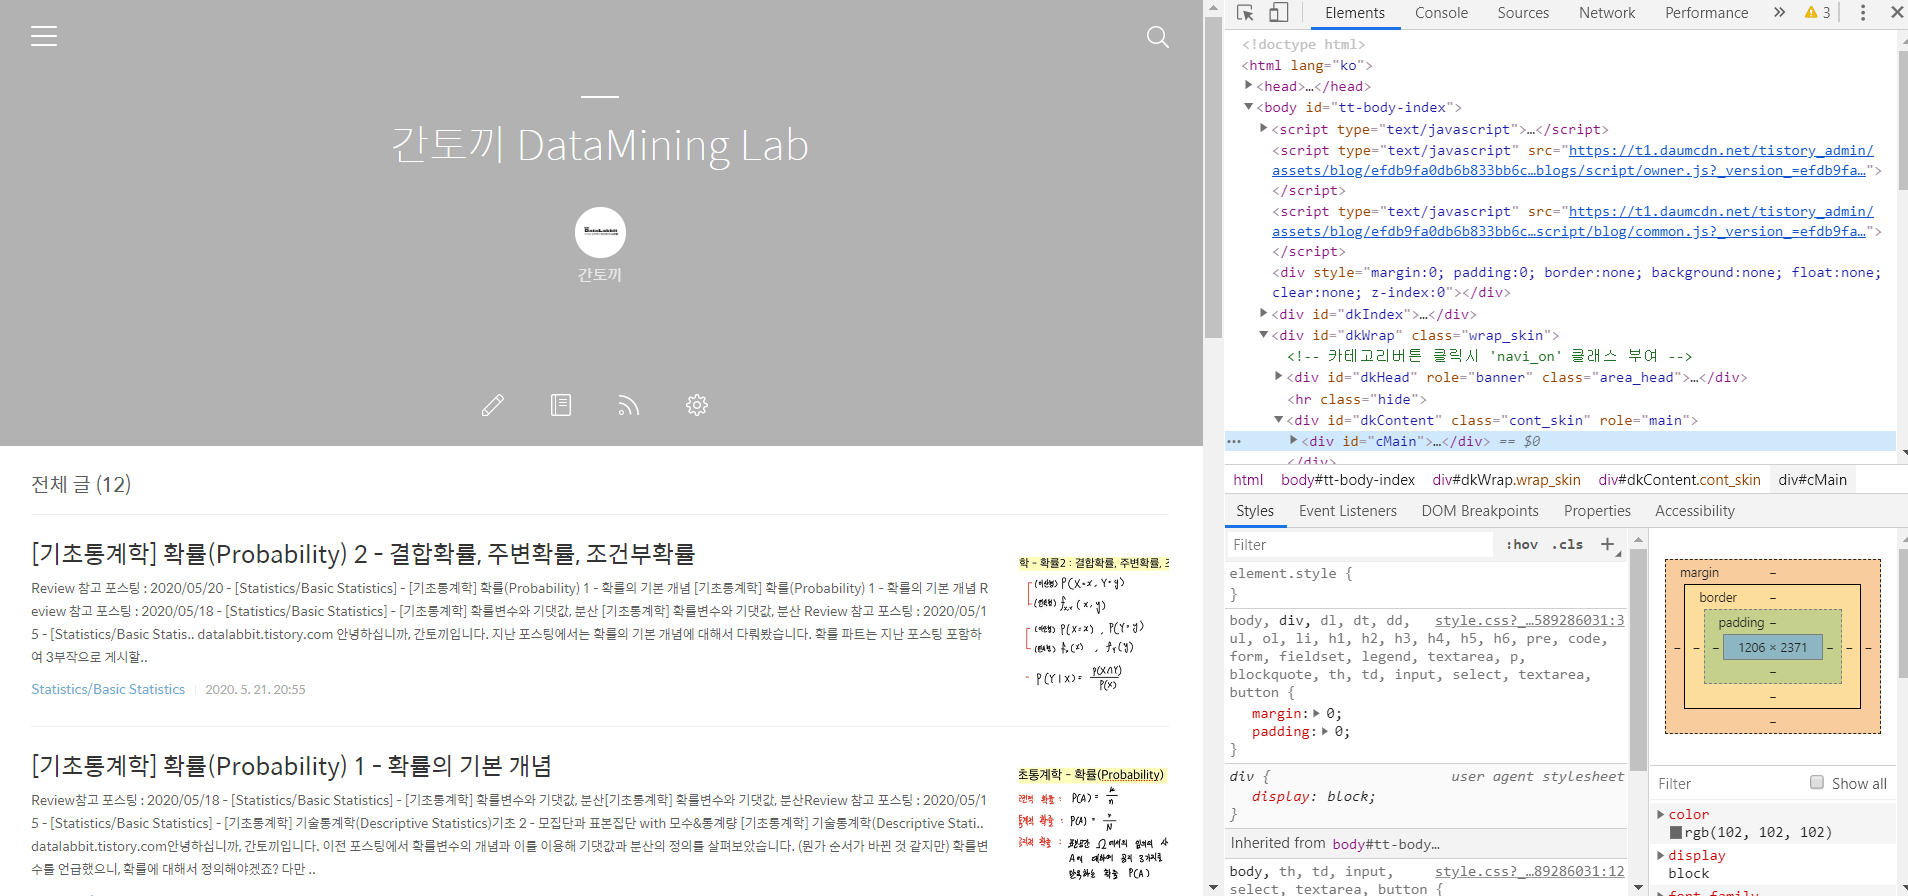Open the Sources tab
This screenshot has height=896, width=1908.
point(1523,13)
